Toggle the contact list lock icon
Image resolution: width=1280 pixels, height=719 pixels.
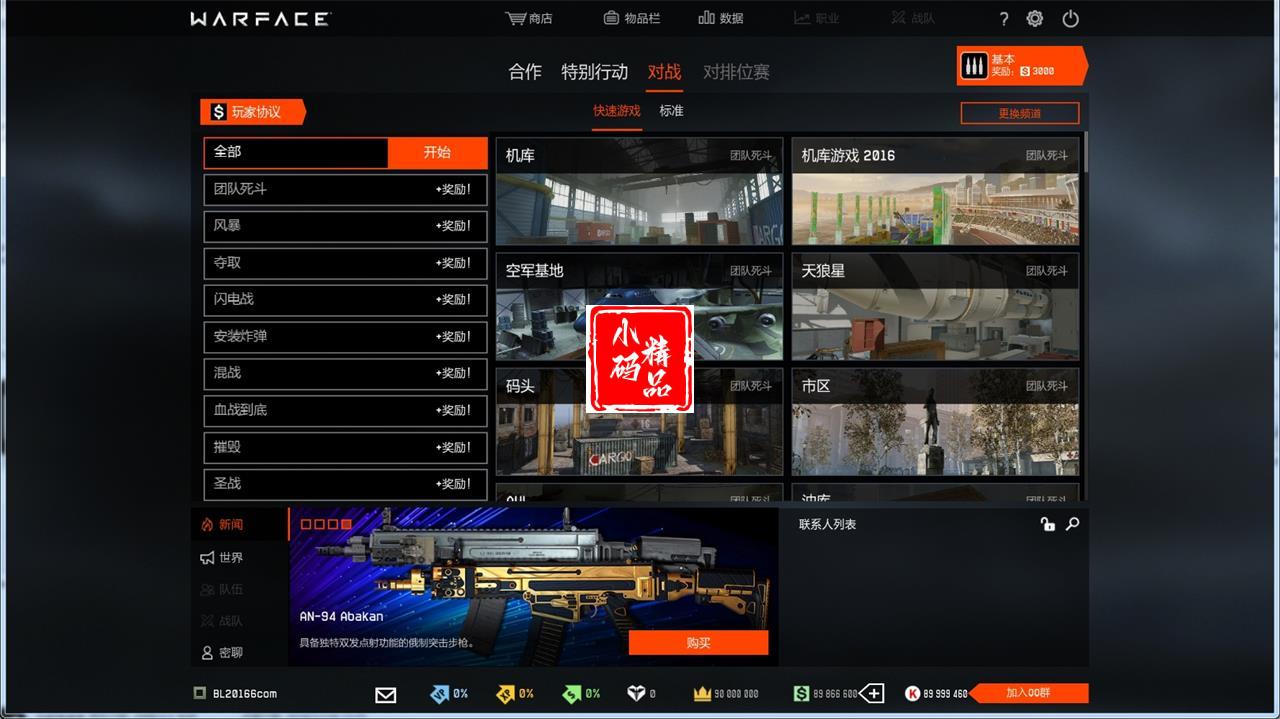point(1047,524)
